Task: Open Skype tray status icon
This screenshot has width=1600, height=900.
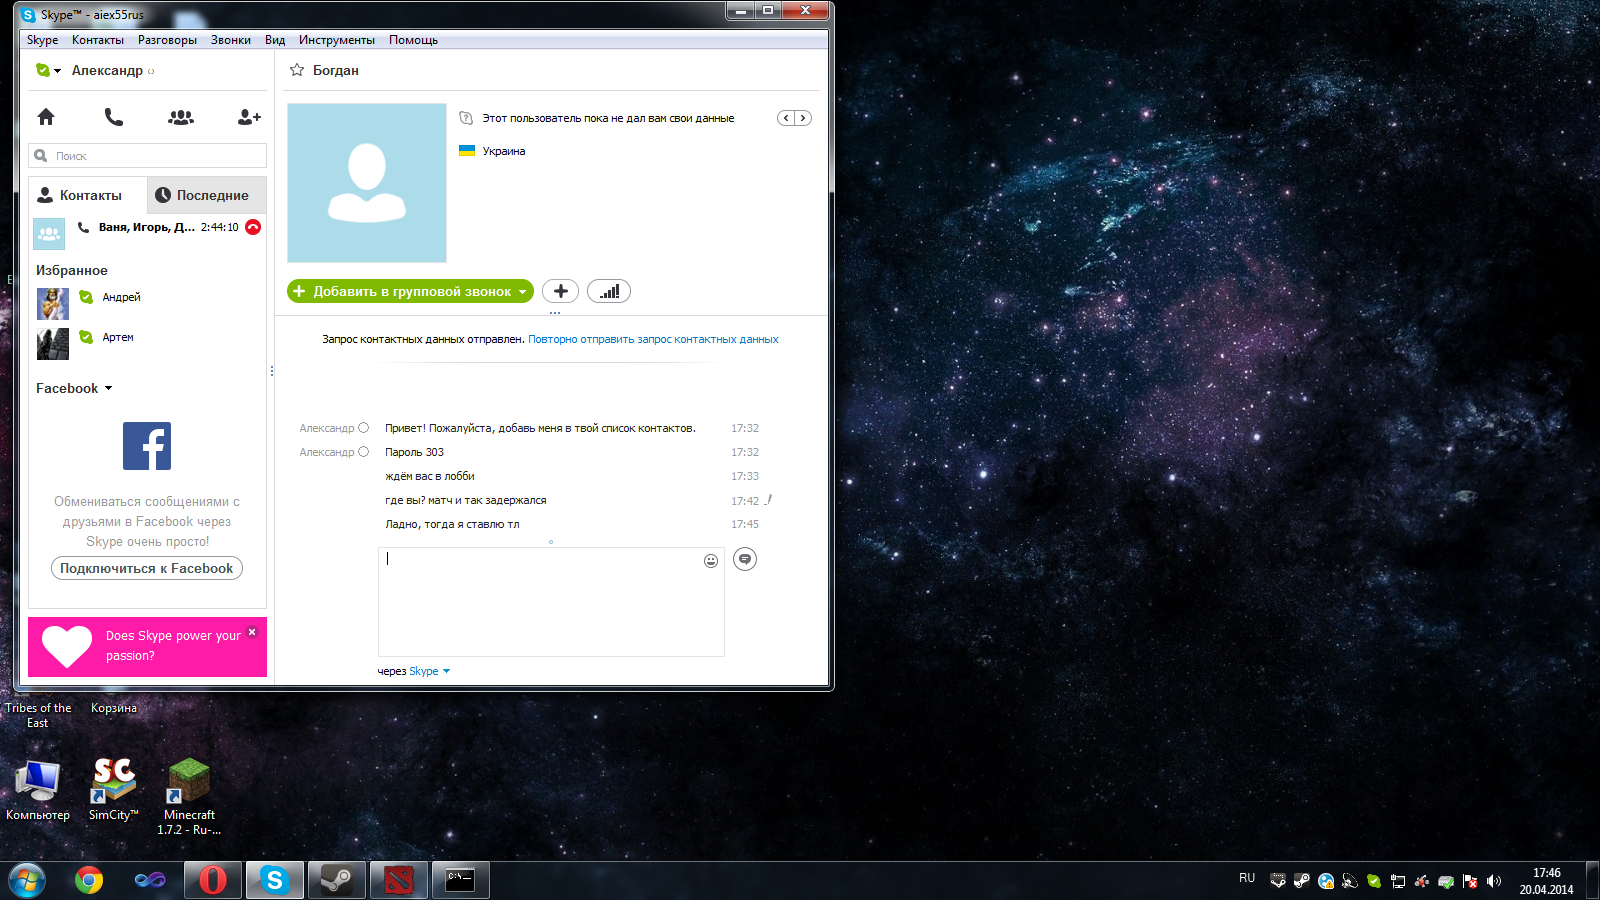Action: coord(1374,881)
